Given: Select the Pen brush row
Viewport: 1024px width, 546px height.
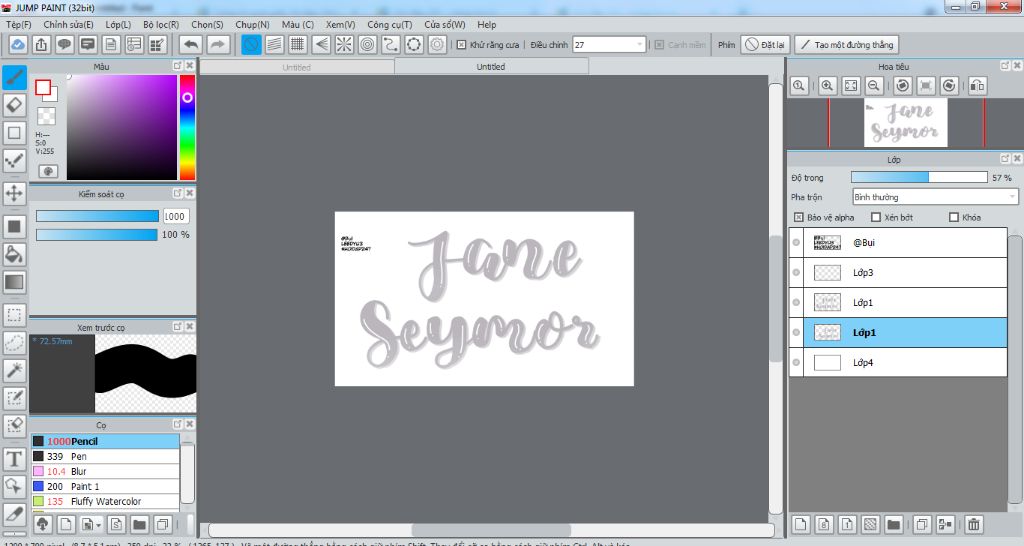Looking at the screenshot, I should [x=105, y=457].
